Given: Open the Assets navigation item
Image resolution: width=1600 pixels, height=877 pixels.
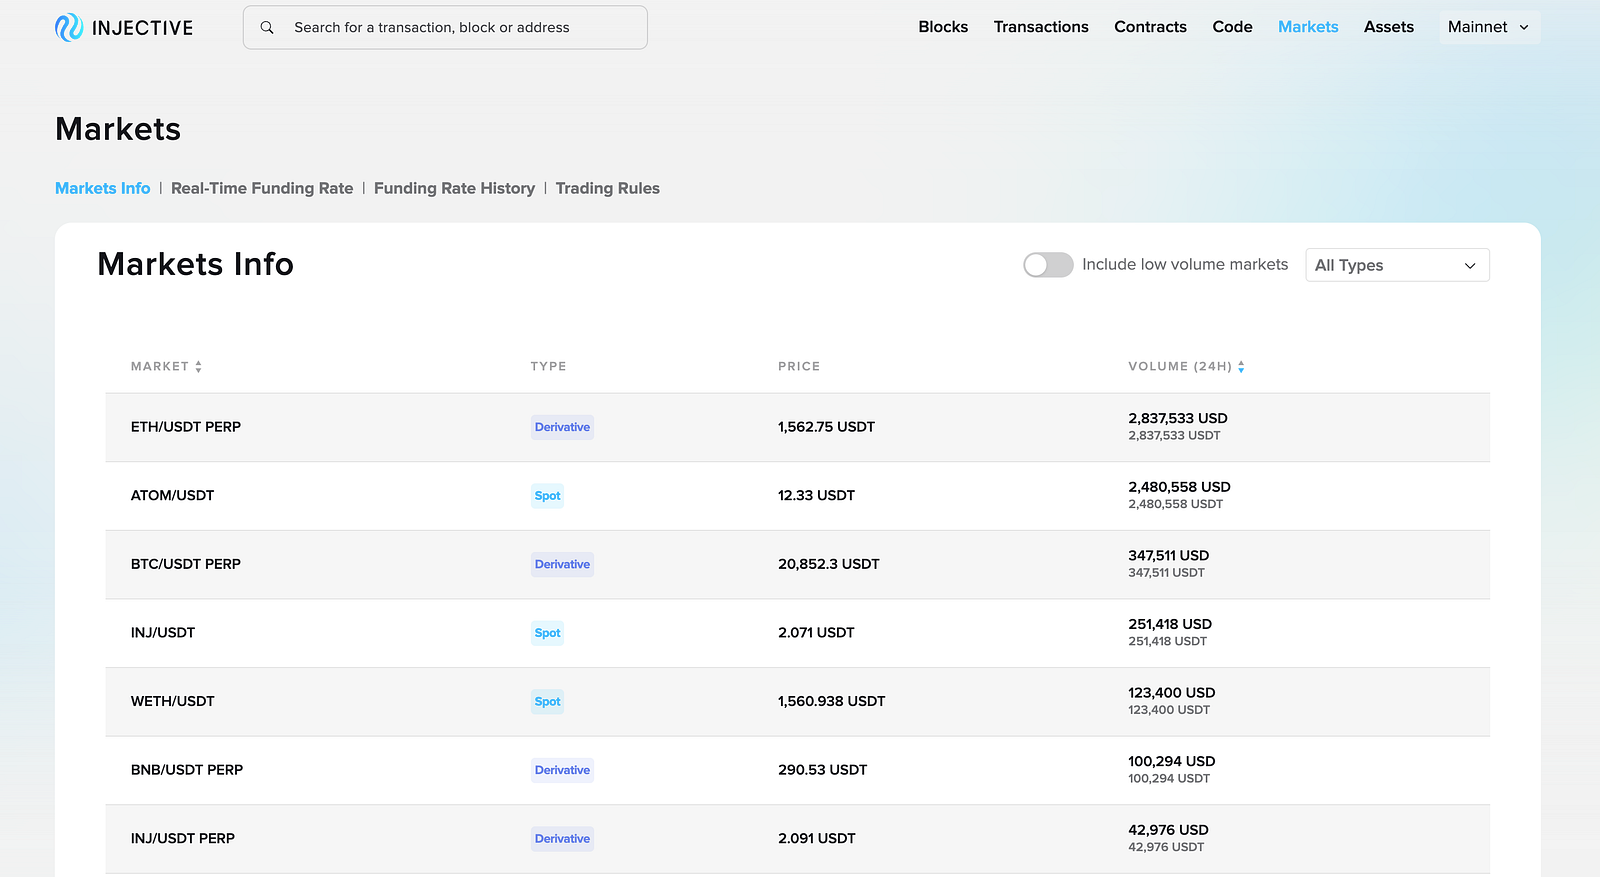Looking at the screenshot, I should pyautogui.click(x=1388, y=27).
